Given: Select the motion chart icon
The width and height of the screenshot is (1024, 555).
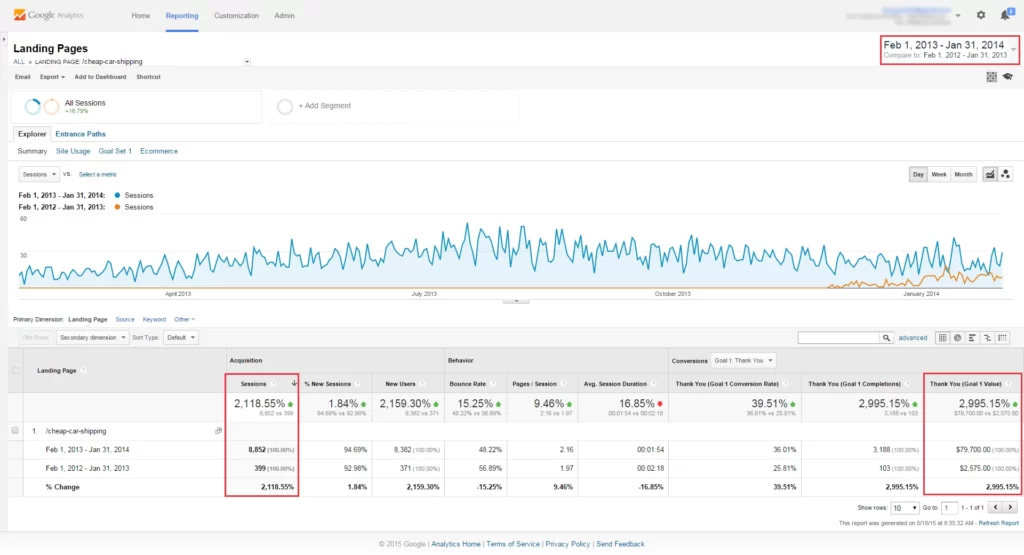Looking at the screenshot, I should pos(1005,174).
